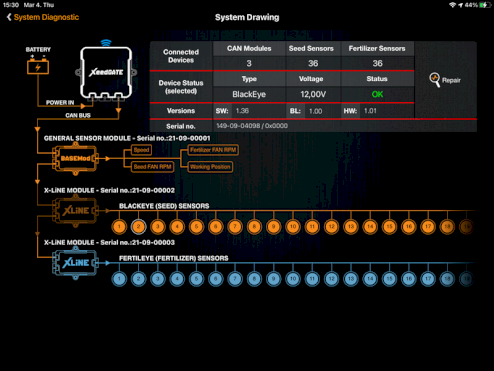Select FertilEye fertilizer sensor 17
The width and height of the screenshot is (494, 371).
pos(428,279)
